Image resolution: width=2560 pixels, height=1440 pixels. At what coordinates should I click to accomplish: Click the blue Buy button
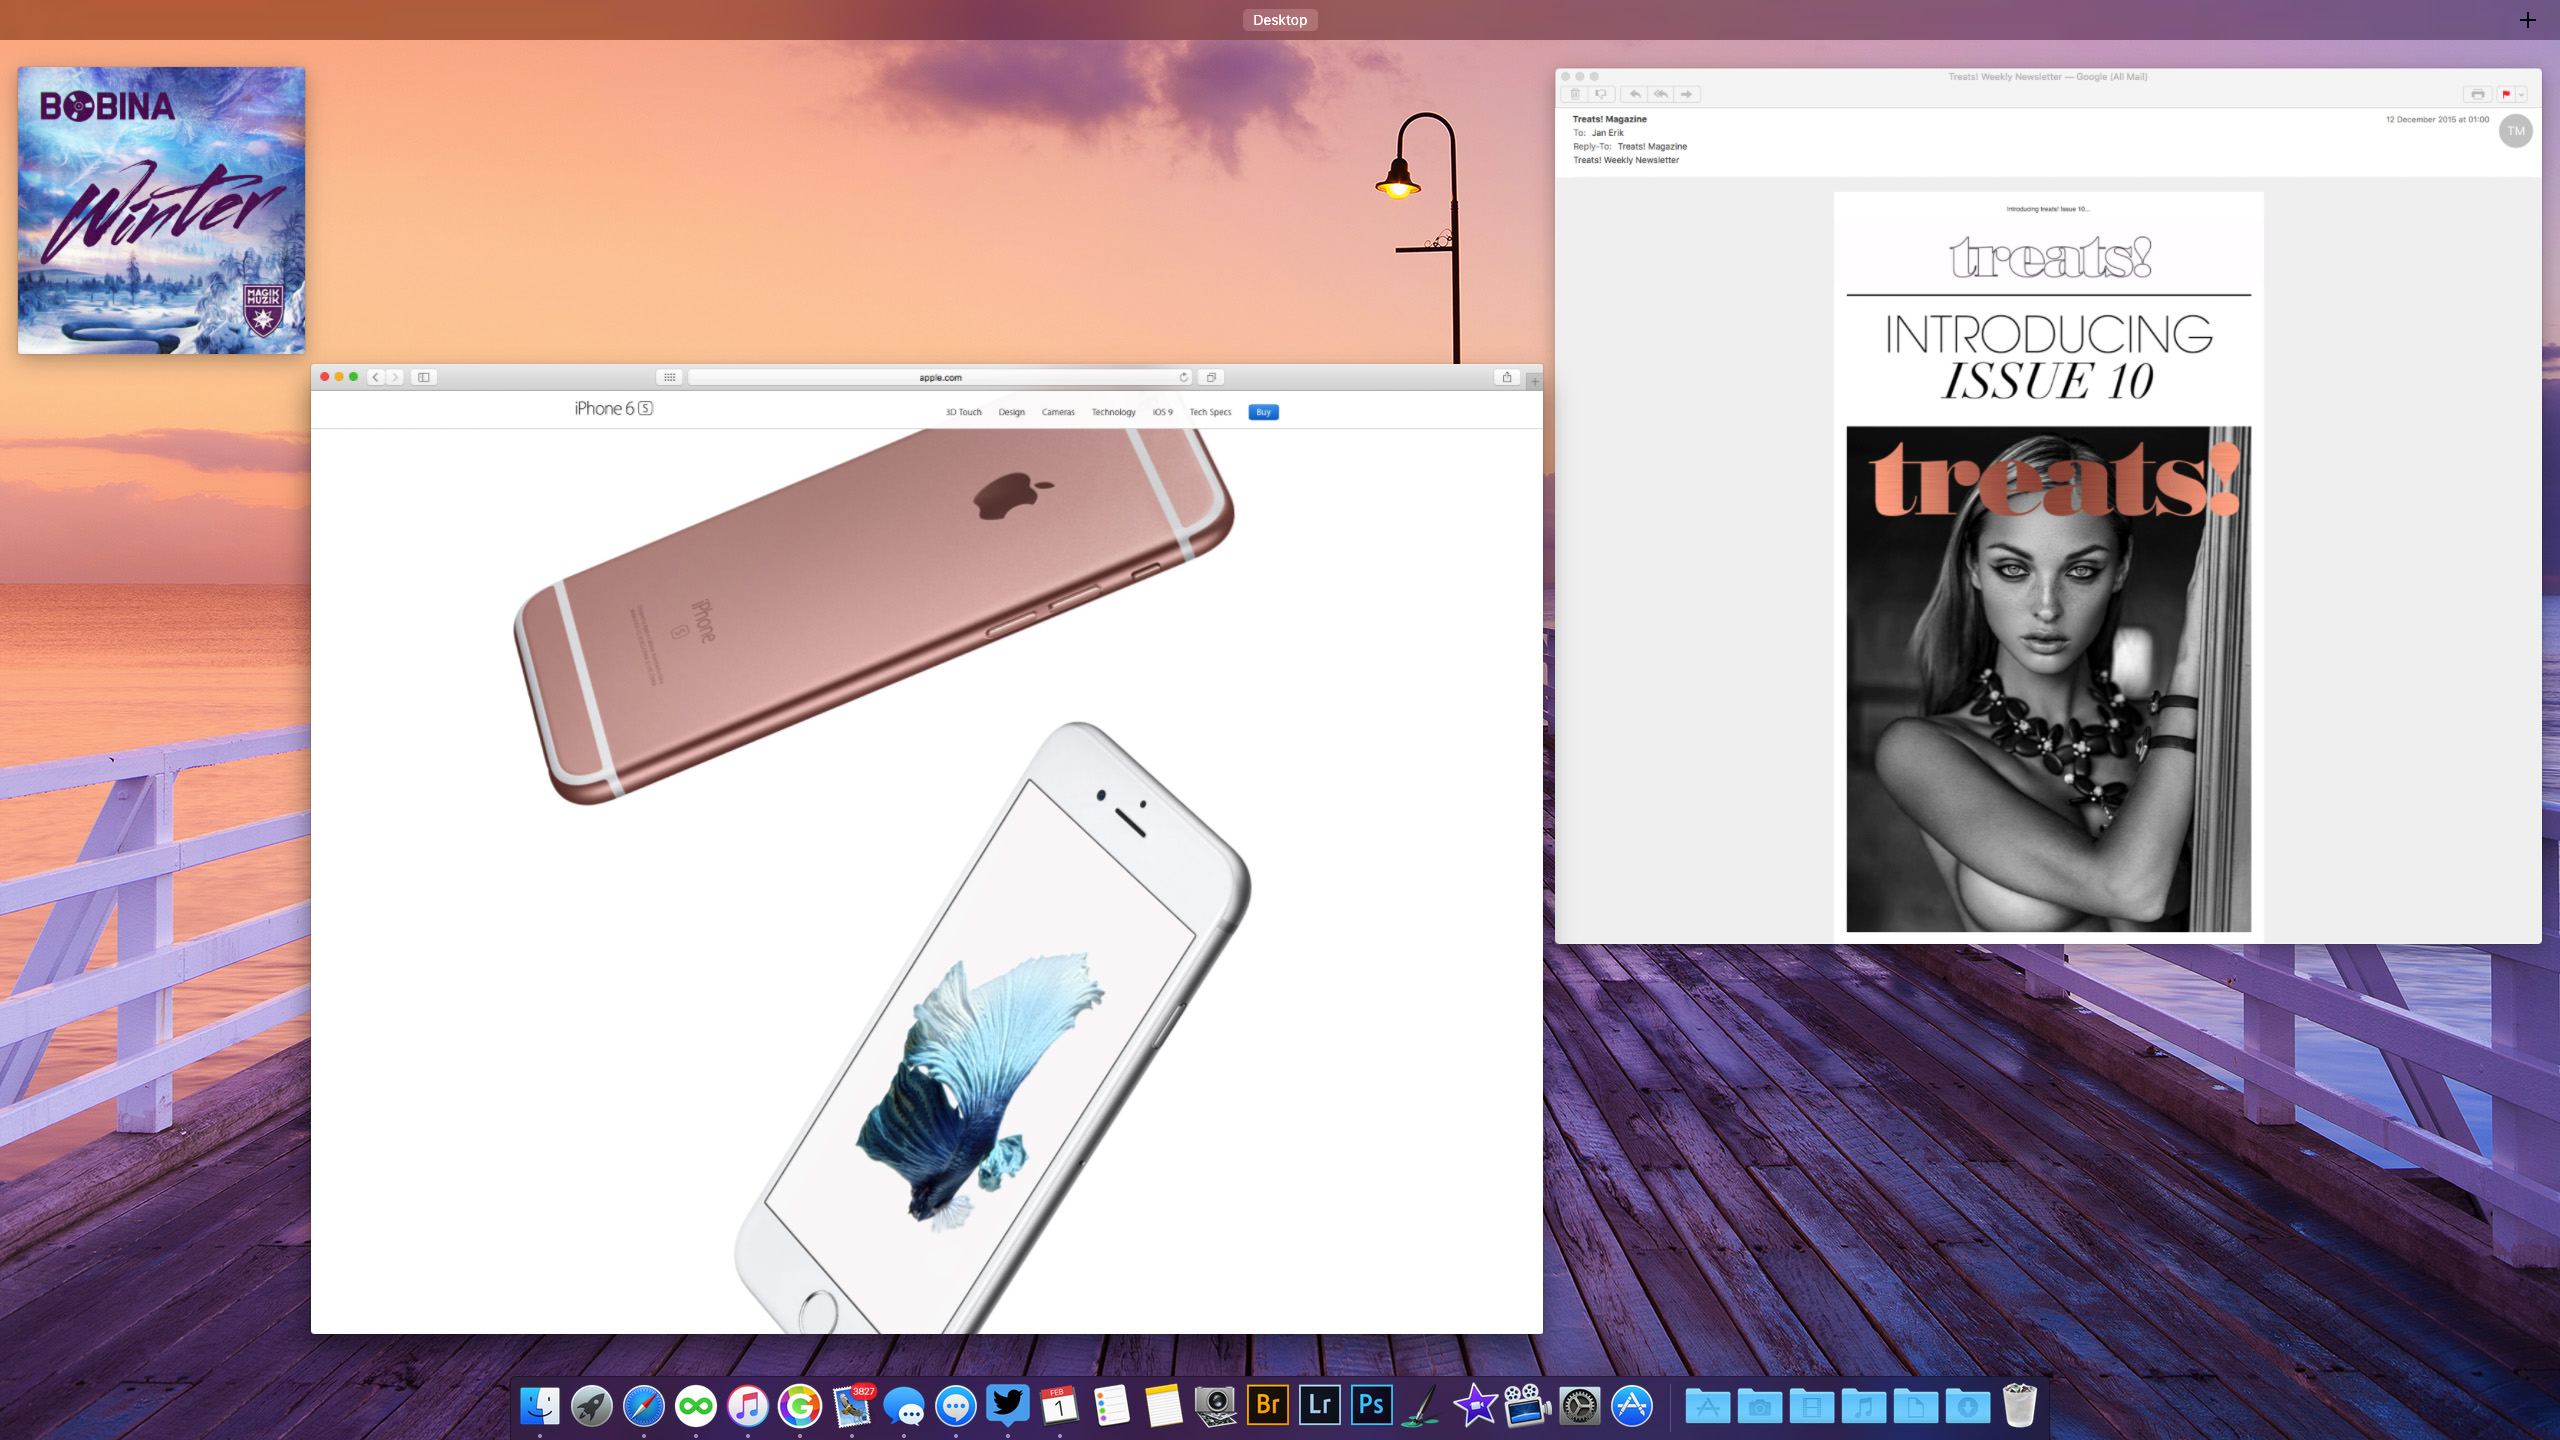pyautogui.click(x=1263, y=412)
